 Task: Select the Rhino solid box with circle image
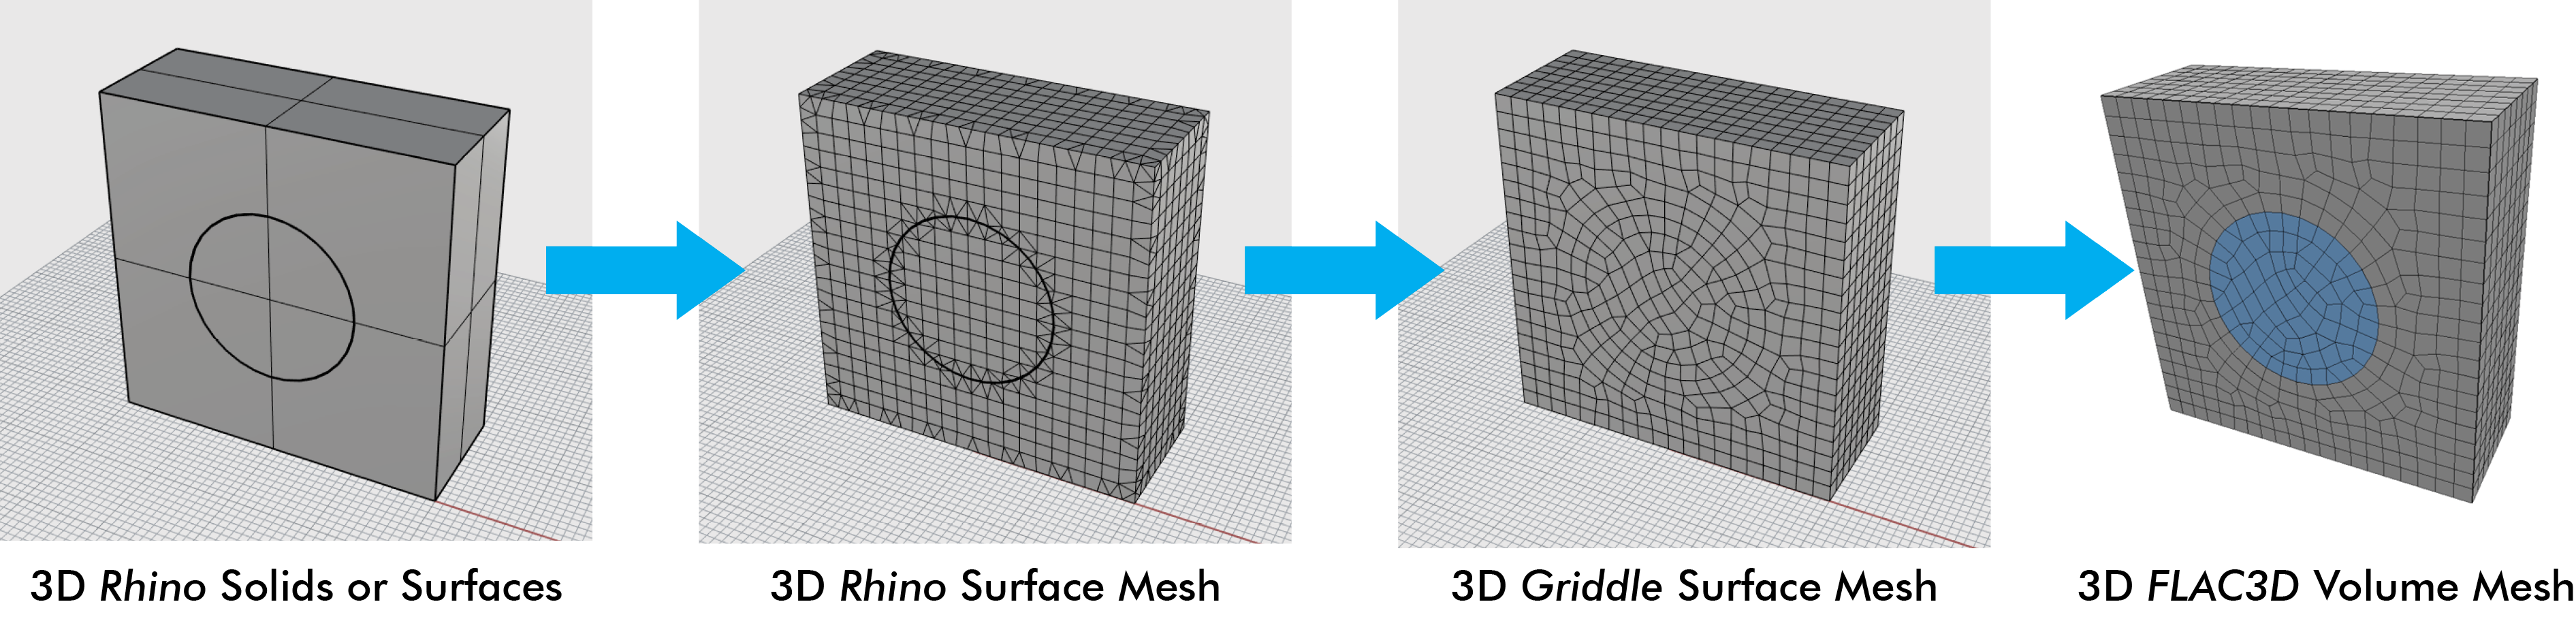296,270
